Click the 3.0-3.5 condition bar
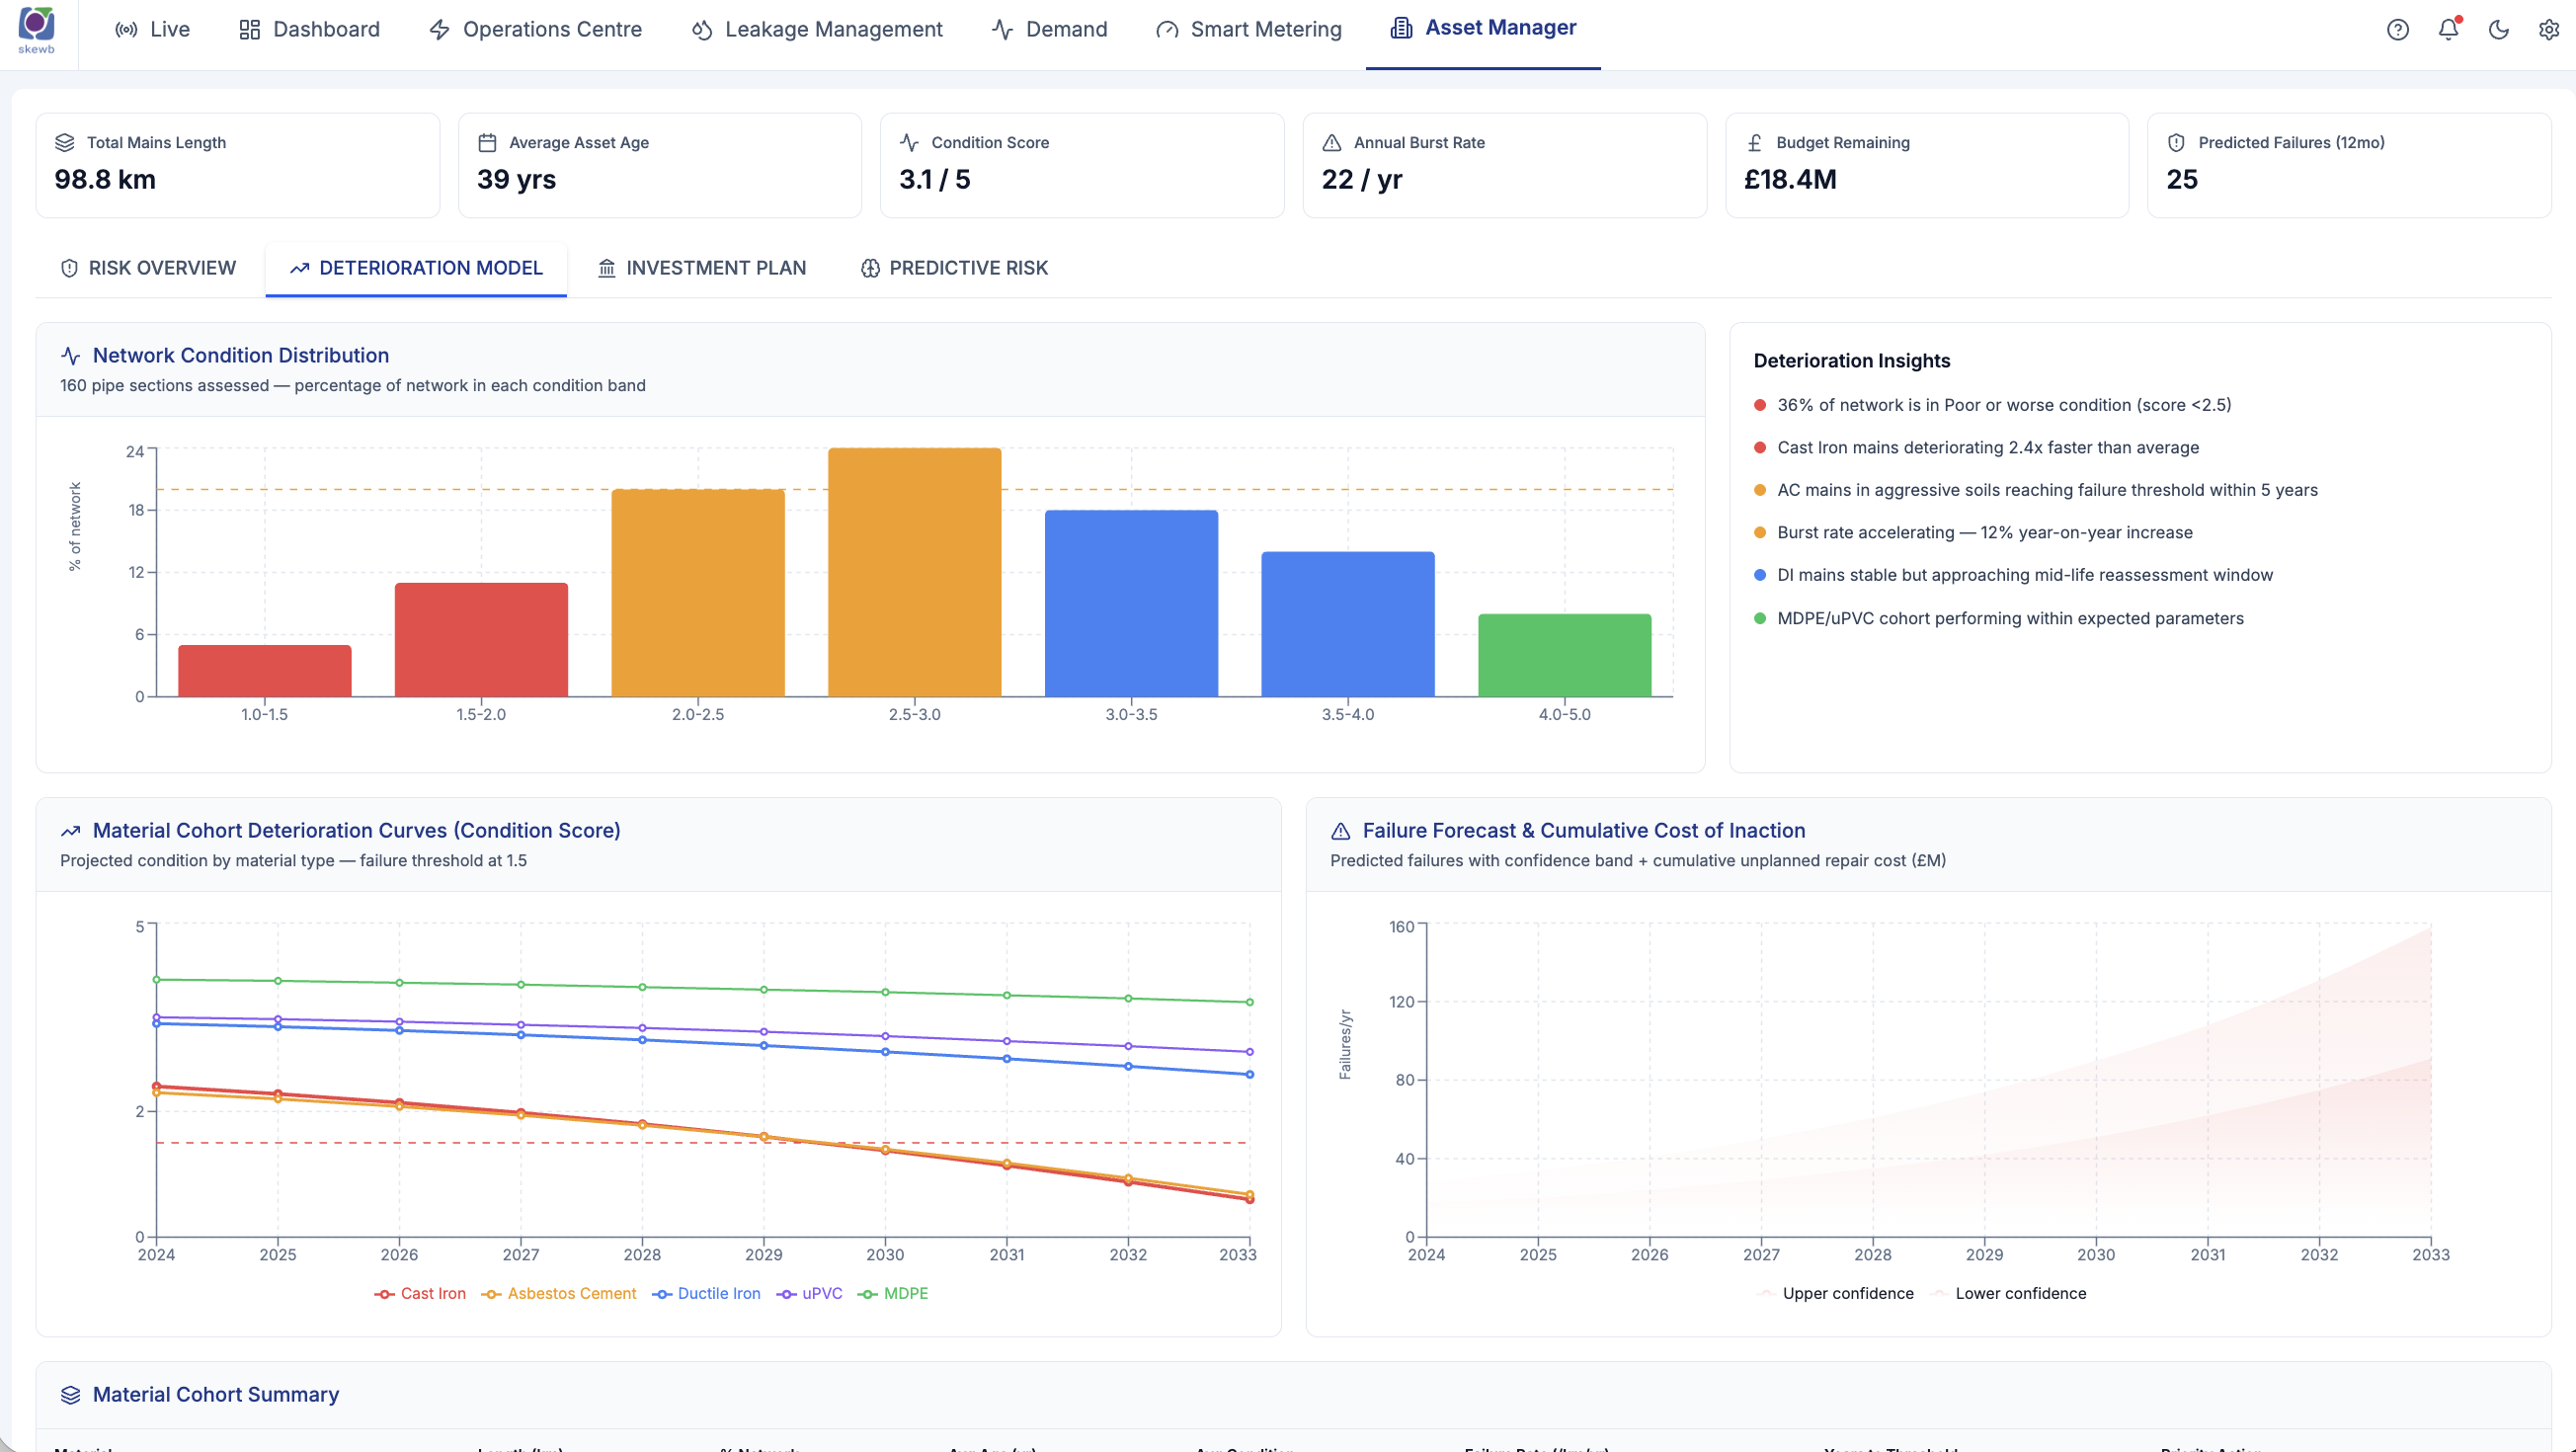Image resolution: width=2576 pixels, height=1452 pixels. pos(1131,604)
